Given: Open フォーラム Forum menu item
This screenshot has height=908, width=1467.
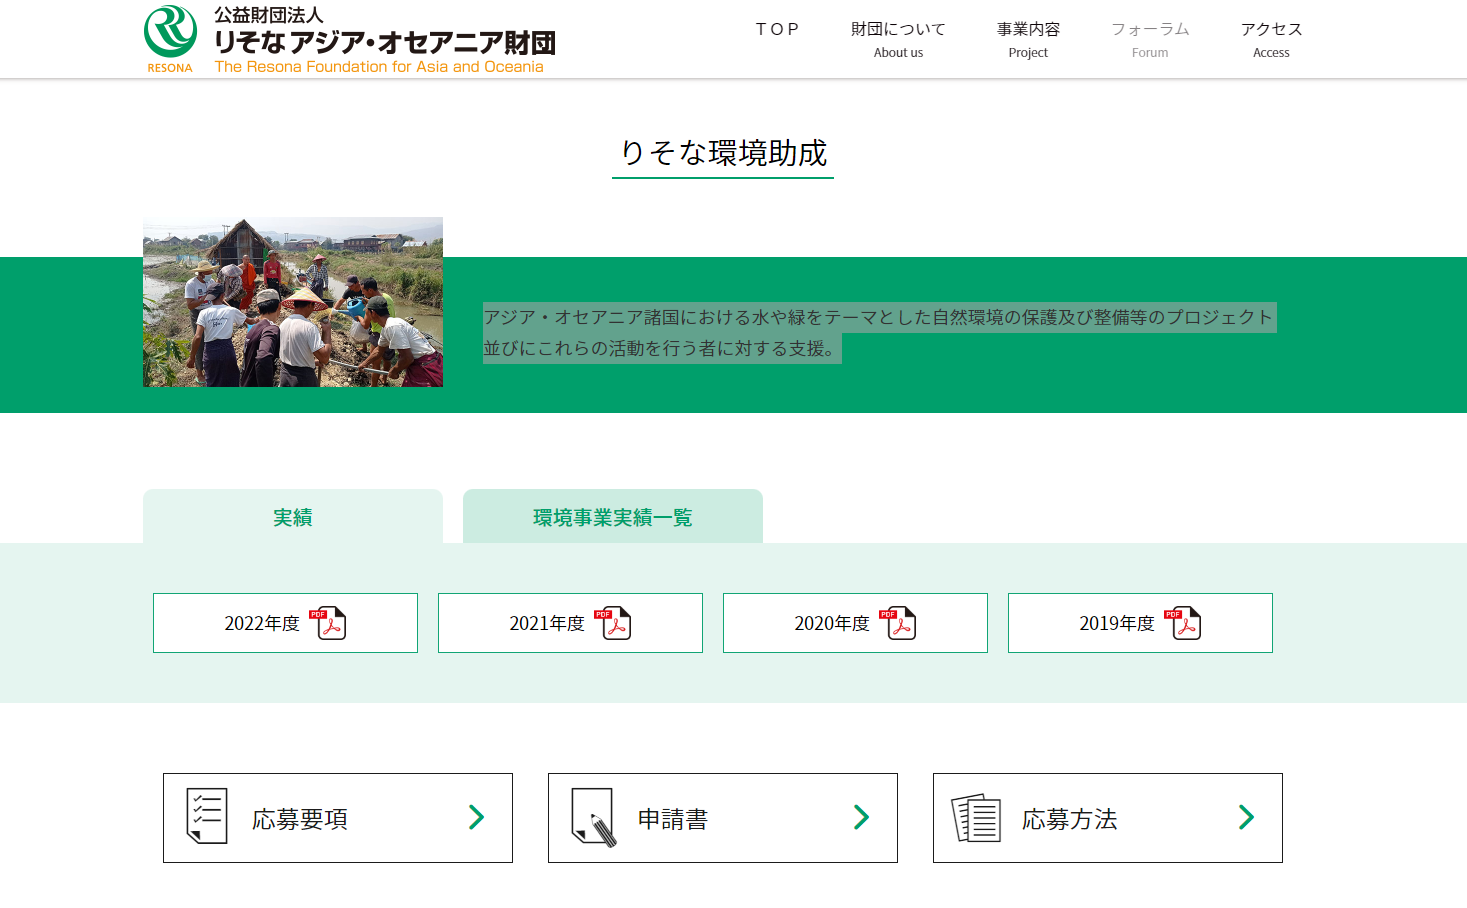Looking at the screenshot, I should (x=1150, y=39).
